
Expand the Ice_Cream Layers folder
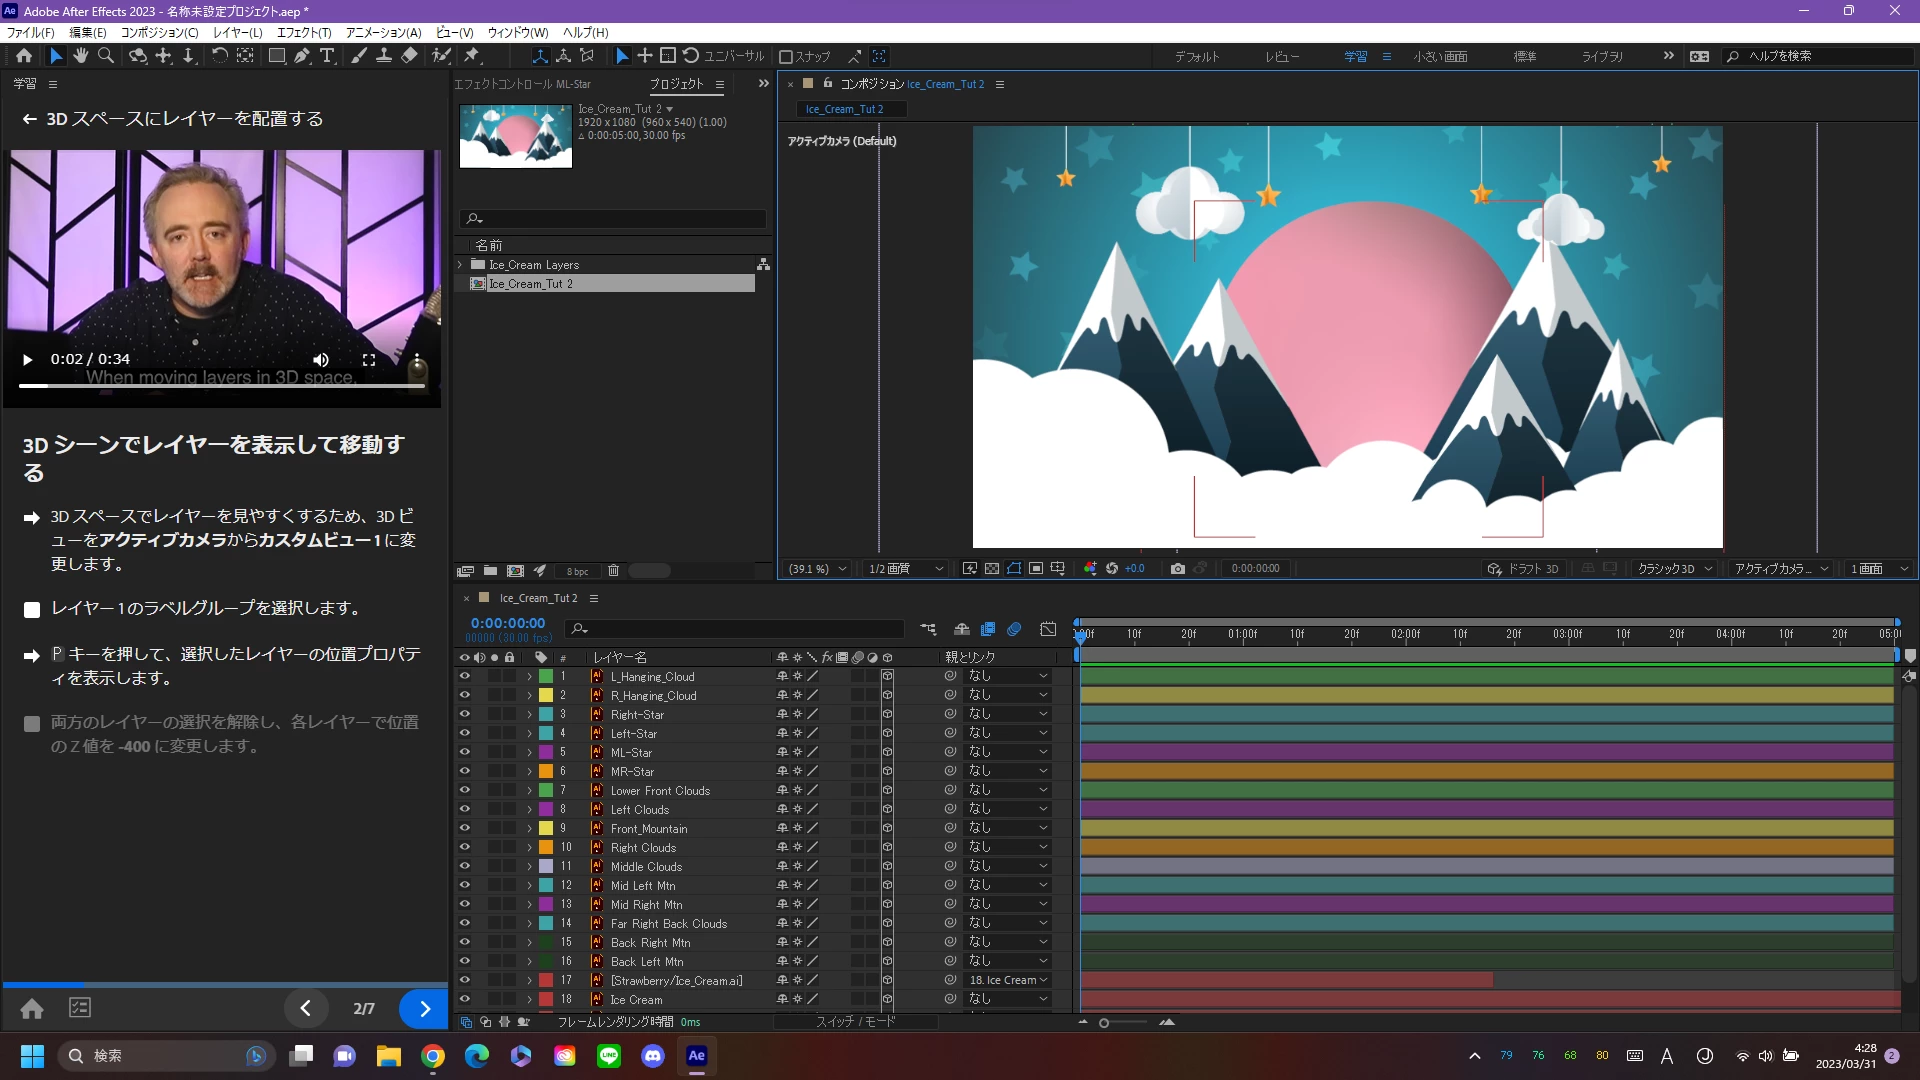[x=460, y=265]
